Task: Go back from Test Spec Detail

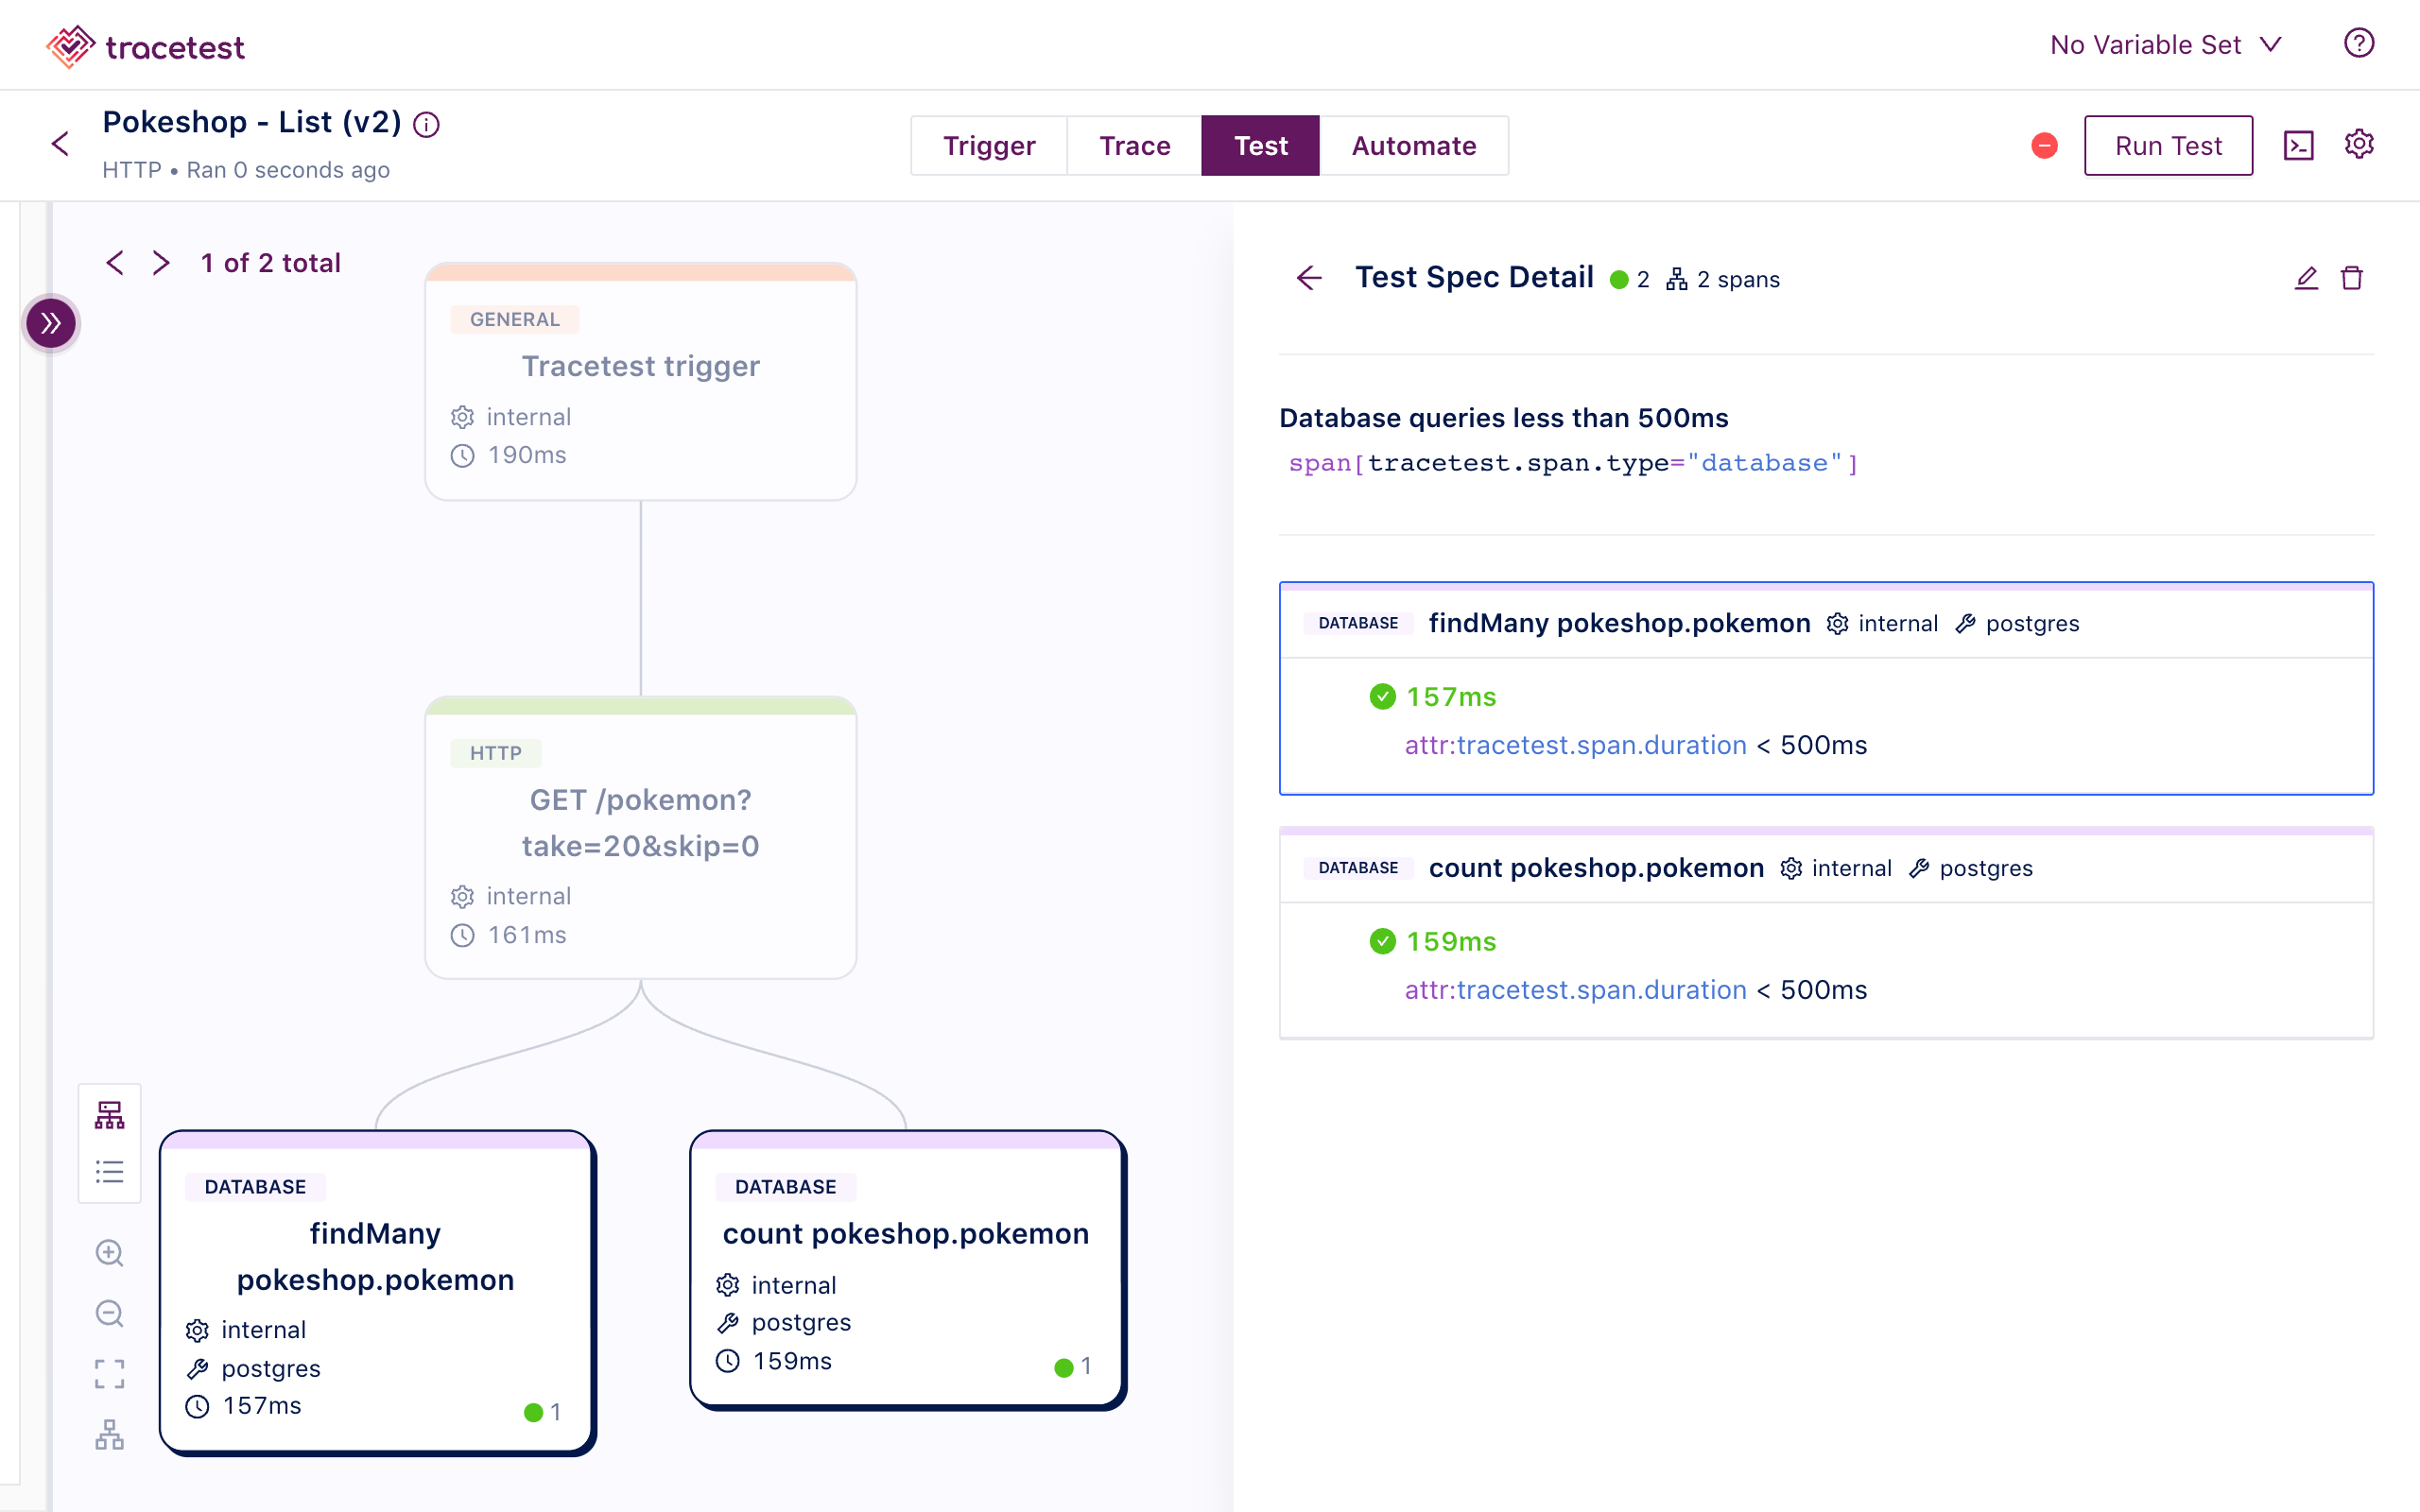Action: tap(1309, 278)
